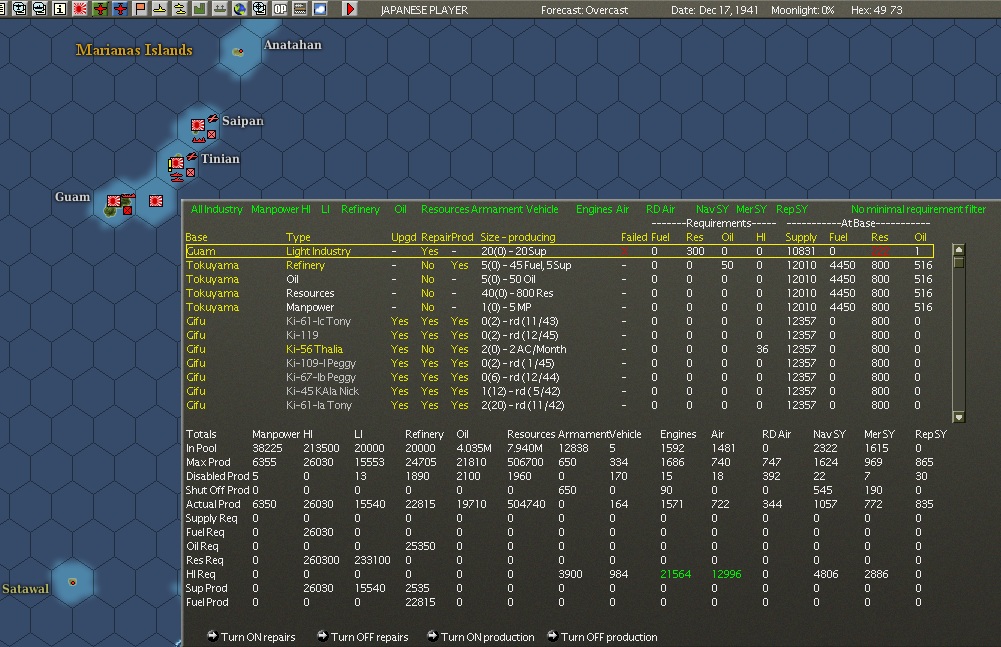Click Turn ON production
1001x647 pixels.
coord(481,637)
